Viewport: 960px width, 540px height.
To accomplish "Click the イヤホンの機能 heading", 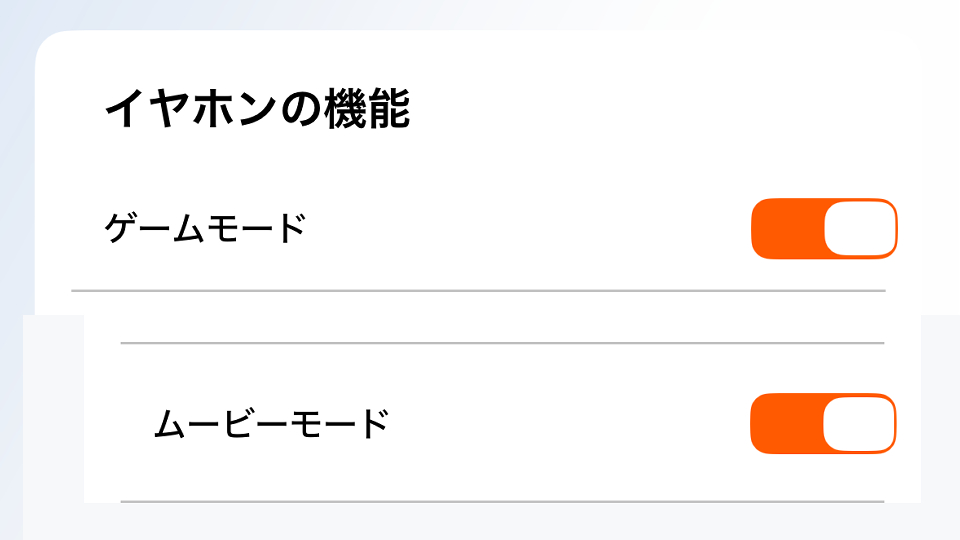I will tap(257, 110).
